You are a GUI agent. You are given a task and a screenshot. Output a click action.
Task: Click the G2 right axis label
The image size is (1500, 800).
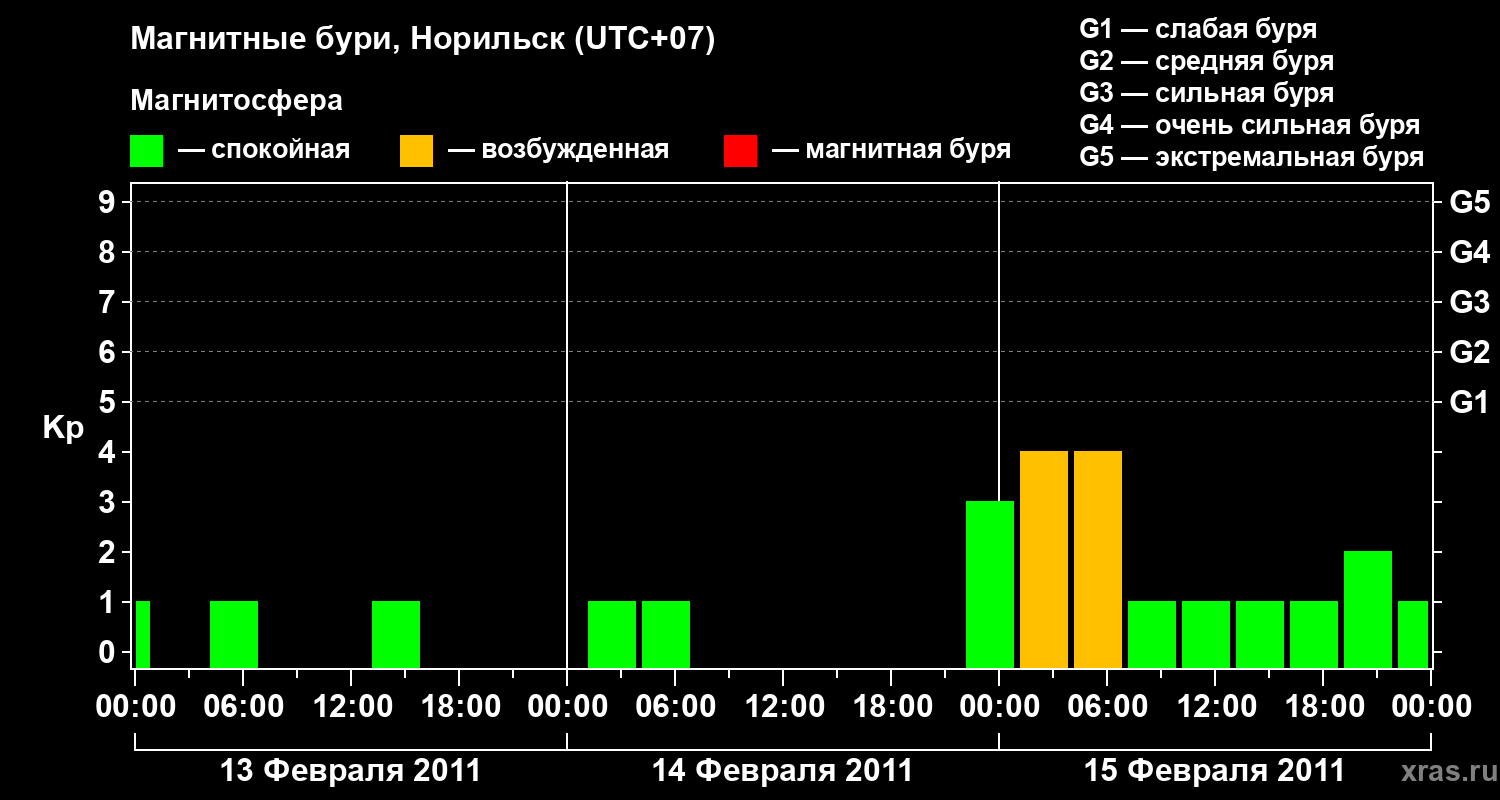[1469, 352]
